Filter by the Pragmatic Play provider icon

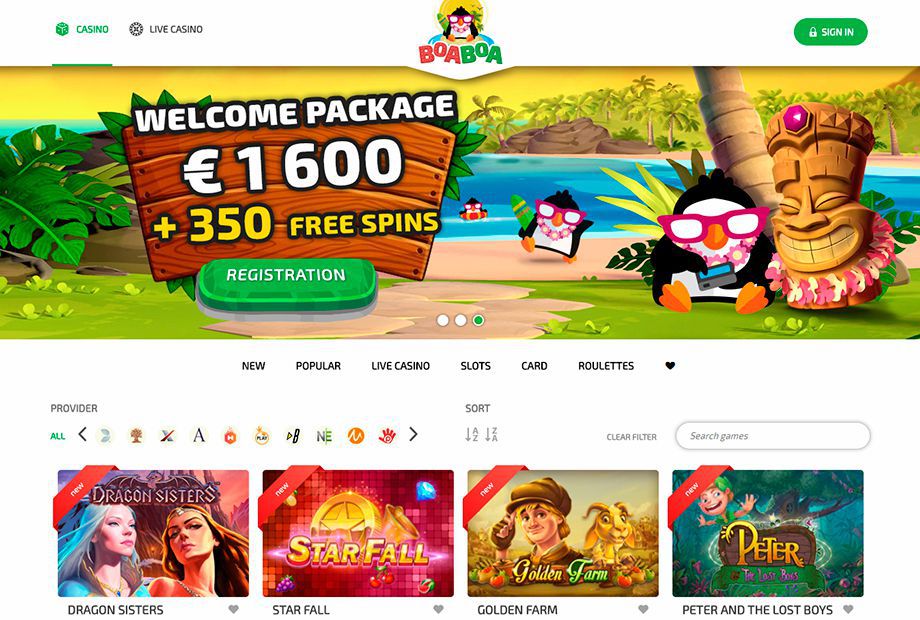click(x=262, y=436)
